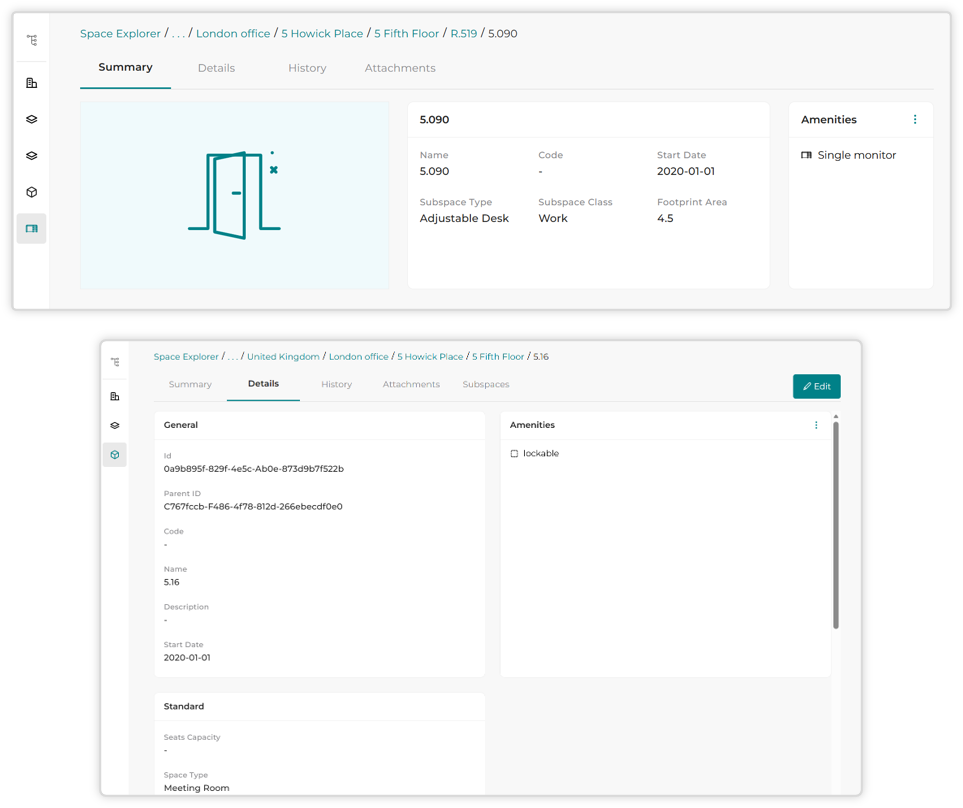Go to 5 Fifth Floor in 5.16 window

(498, 357)
